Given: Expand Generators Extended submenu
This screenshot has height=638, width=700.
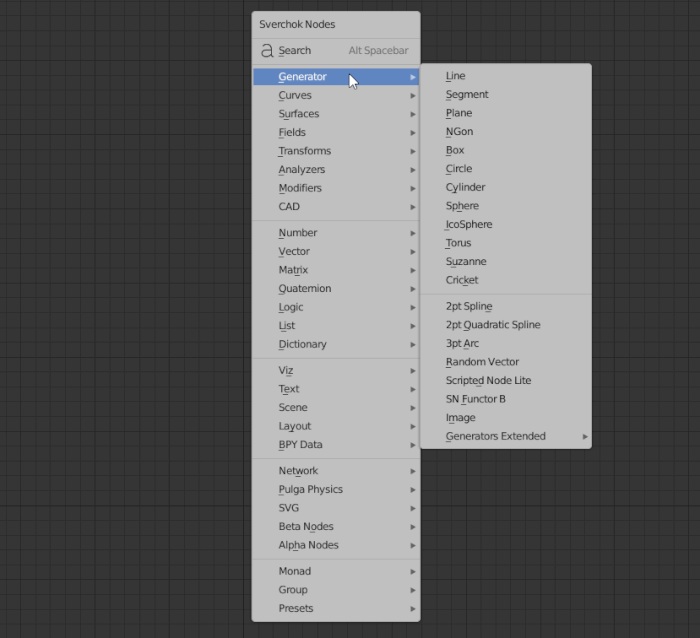Looking at the screenshot, I should 506,437.
